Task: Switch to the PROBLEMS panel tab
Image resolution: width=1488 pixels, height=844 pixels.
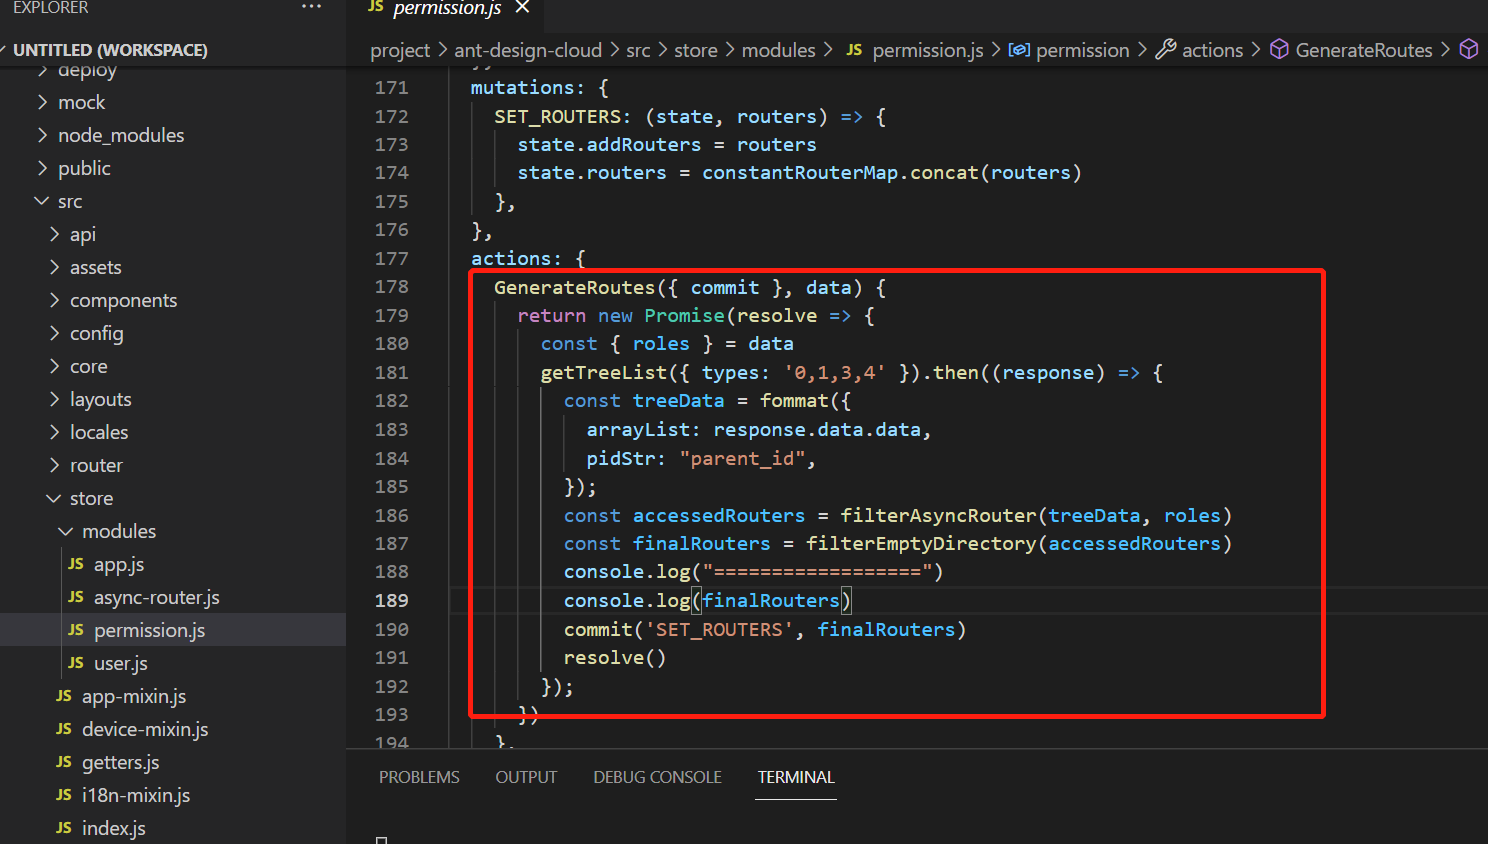Action: pyautogui.click(x=419, y=777)
